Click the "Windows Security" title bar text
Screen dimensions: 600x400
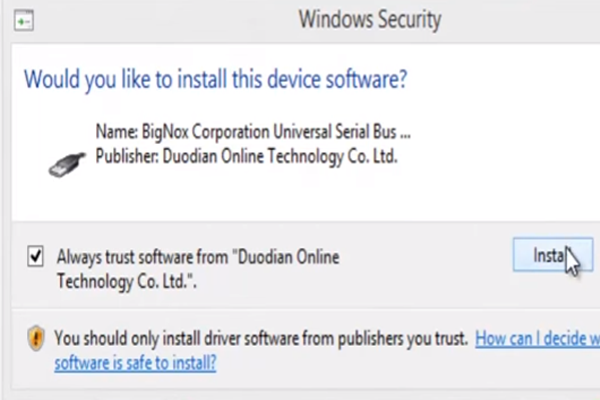tap(369, 19)
